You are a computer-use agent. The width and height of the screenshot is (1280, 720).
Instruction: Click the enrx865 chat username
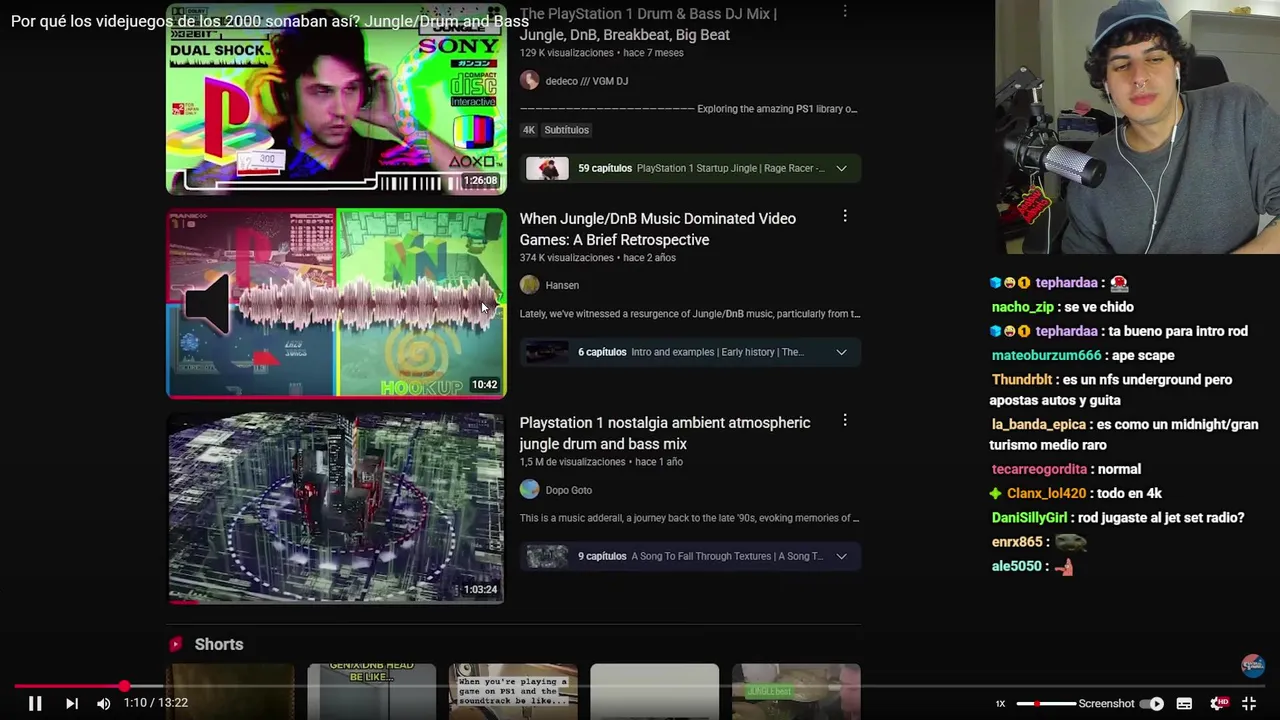click(x=1017, y=542)
